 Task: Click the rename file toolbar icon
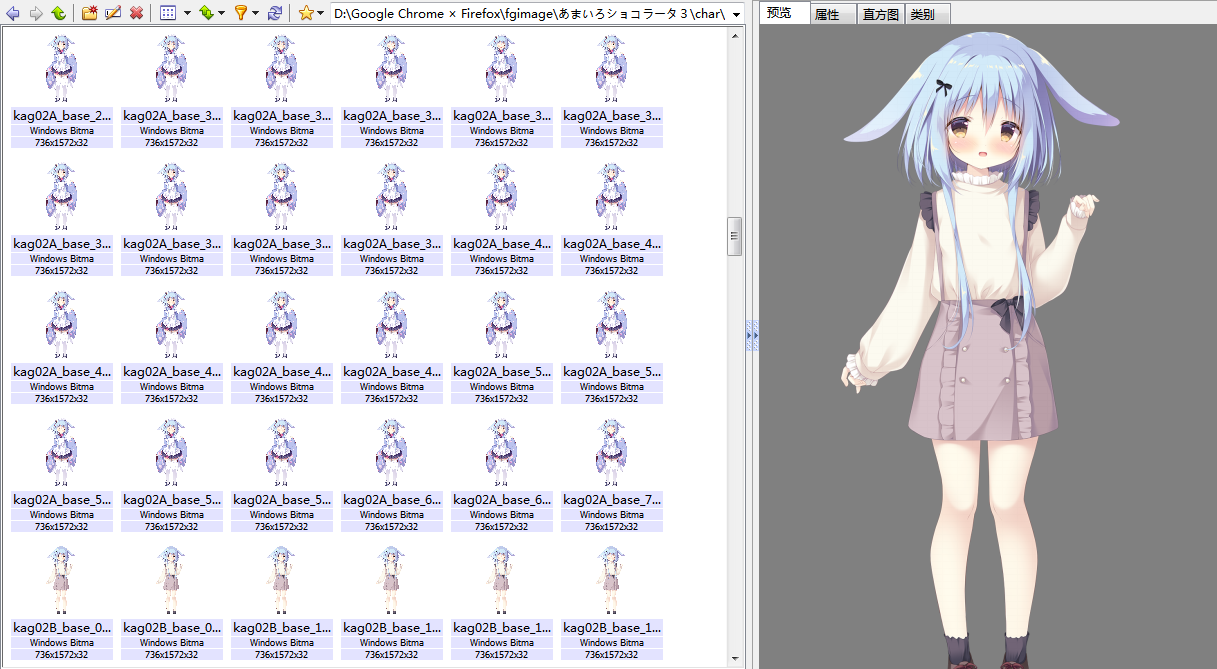click(113, 13)
